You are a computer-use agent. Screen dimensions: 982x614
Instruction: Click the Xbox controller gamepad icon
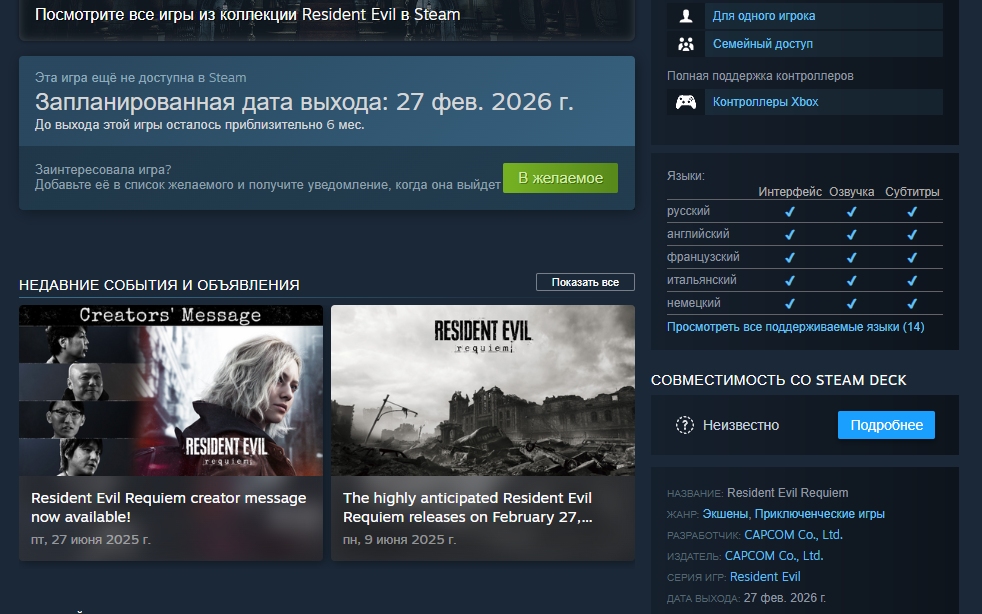coord(685,102)
